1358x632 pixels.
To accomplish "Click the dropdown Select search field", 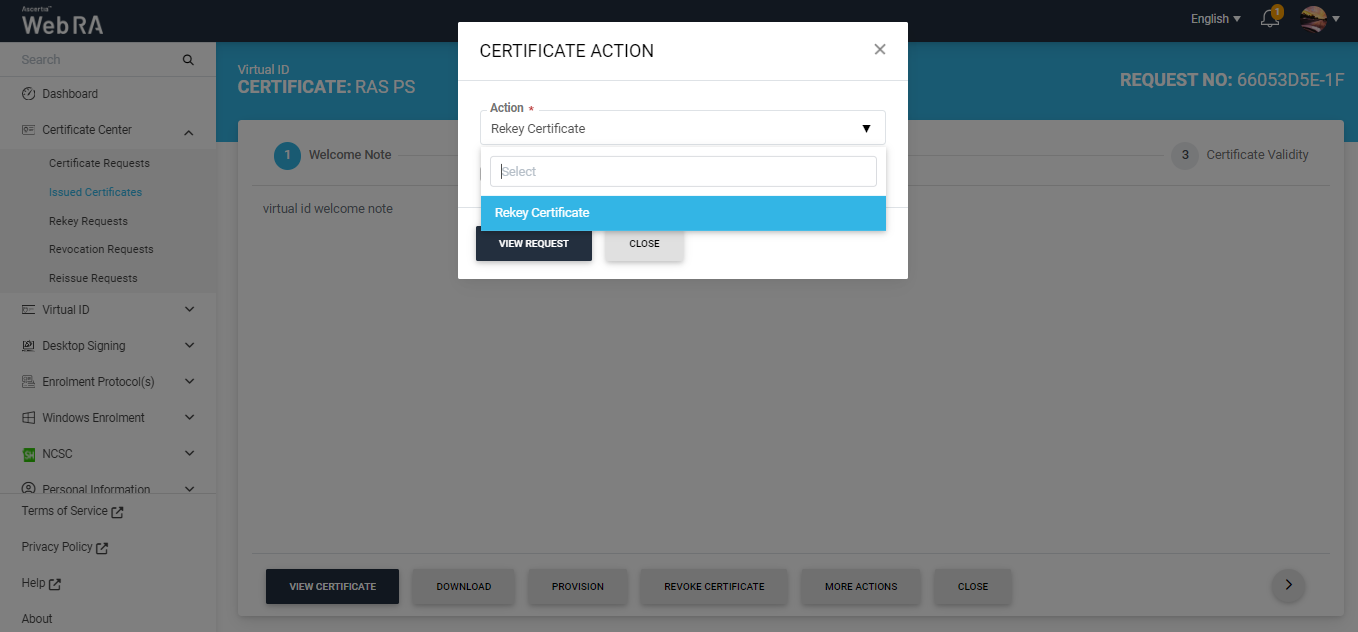I will point(682,172).
